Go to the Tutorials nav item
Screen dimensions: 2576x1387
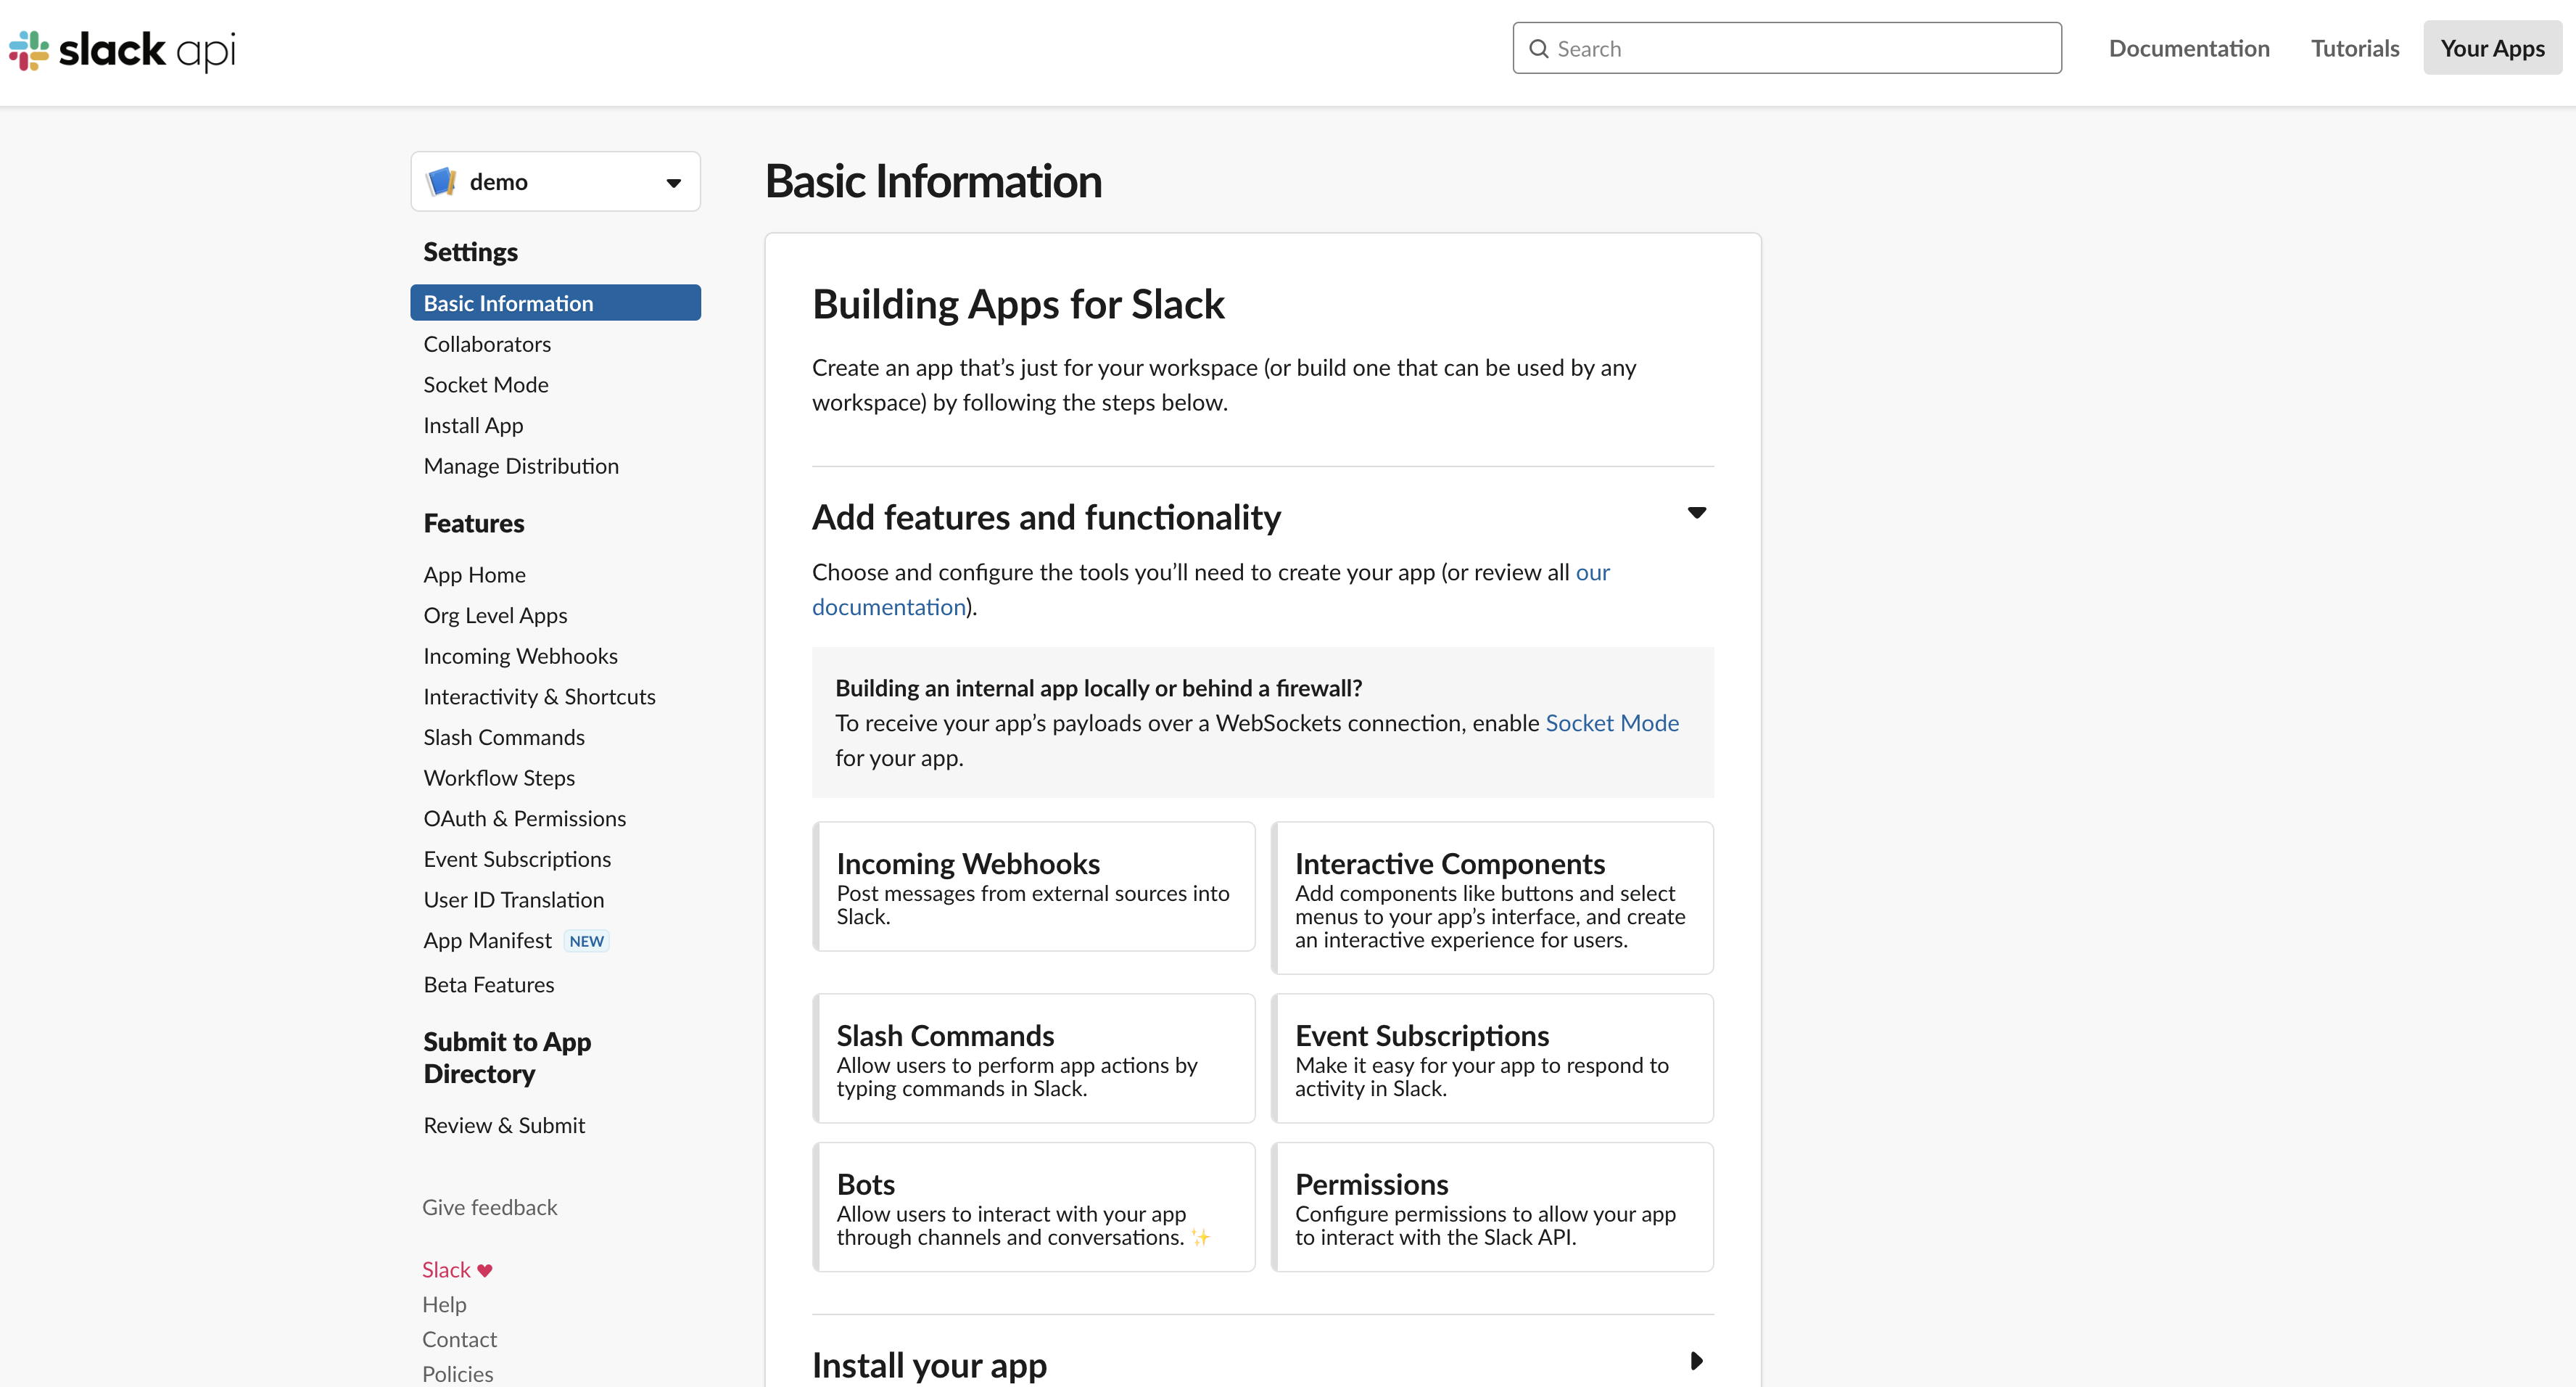pos(2354,48)
